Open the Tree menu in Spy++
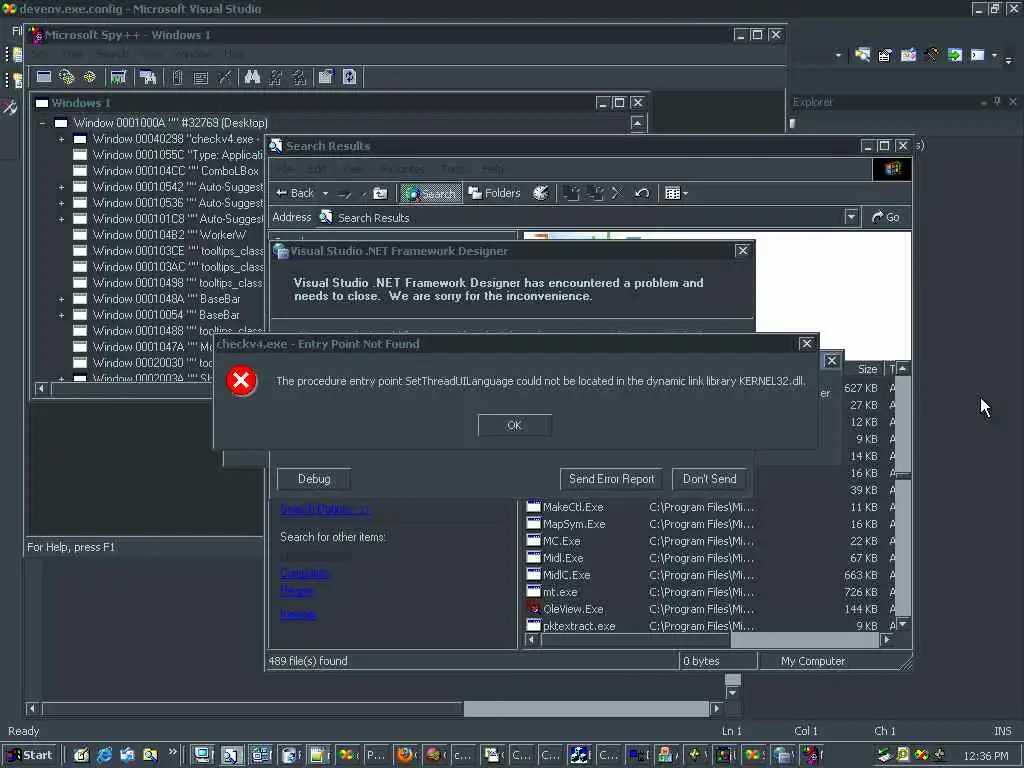 [72, 54]
